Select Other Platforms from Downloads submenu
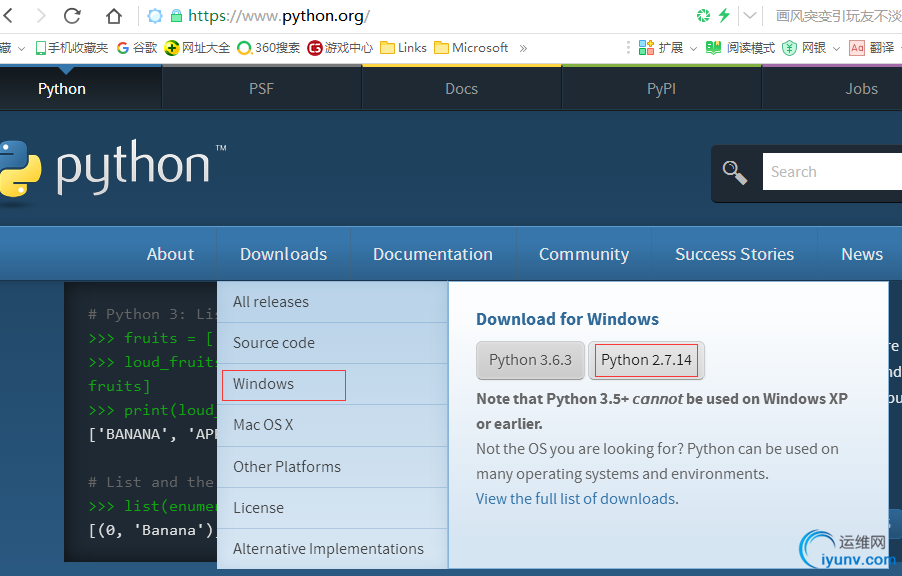This screenshot has height=576, width=902. click(x=332, y=467)
